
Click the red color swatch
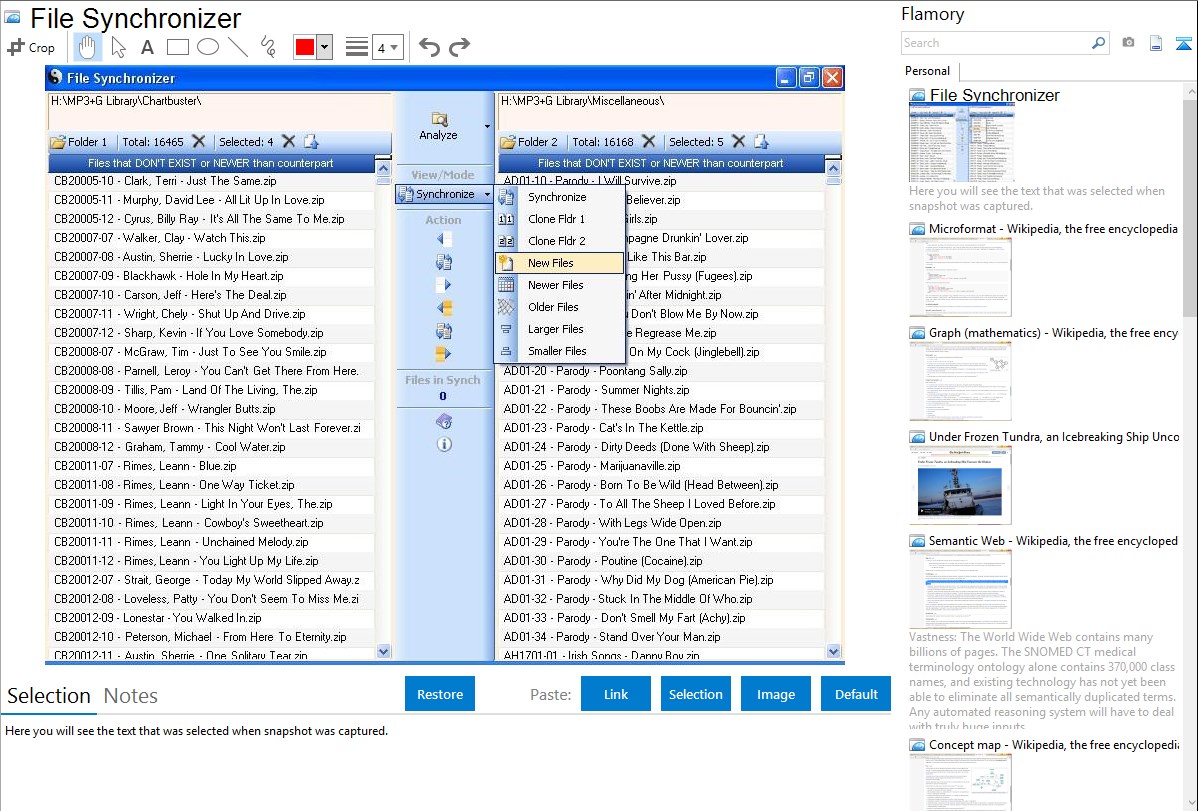305,47
